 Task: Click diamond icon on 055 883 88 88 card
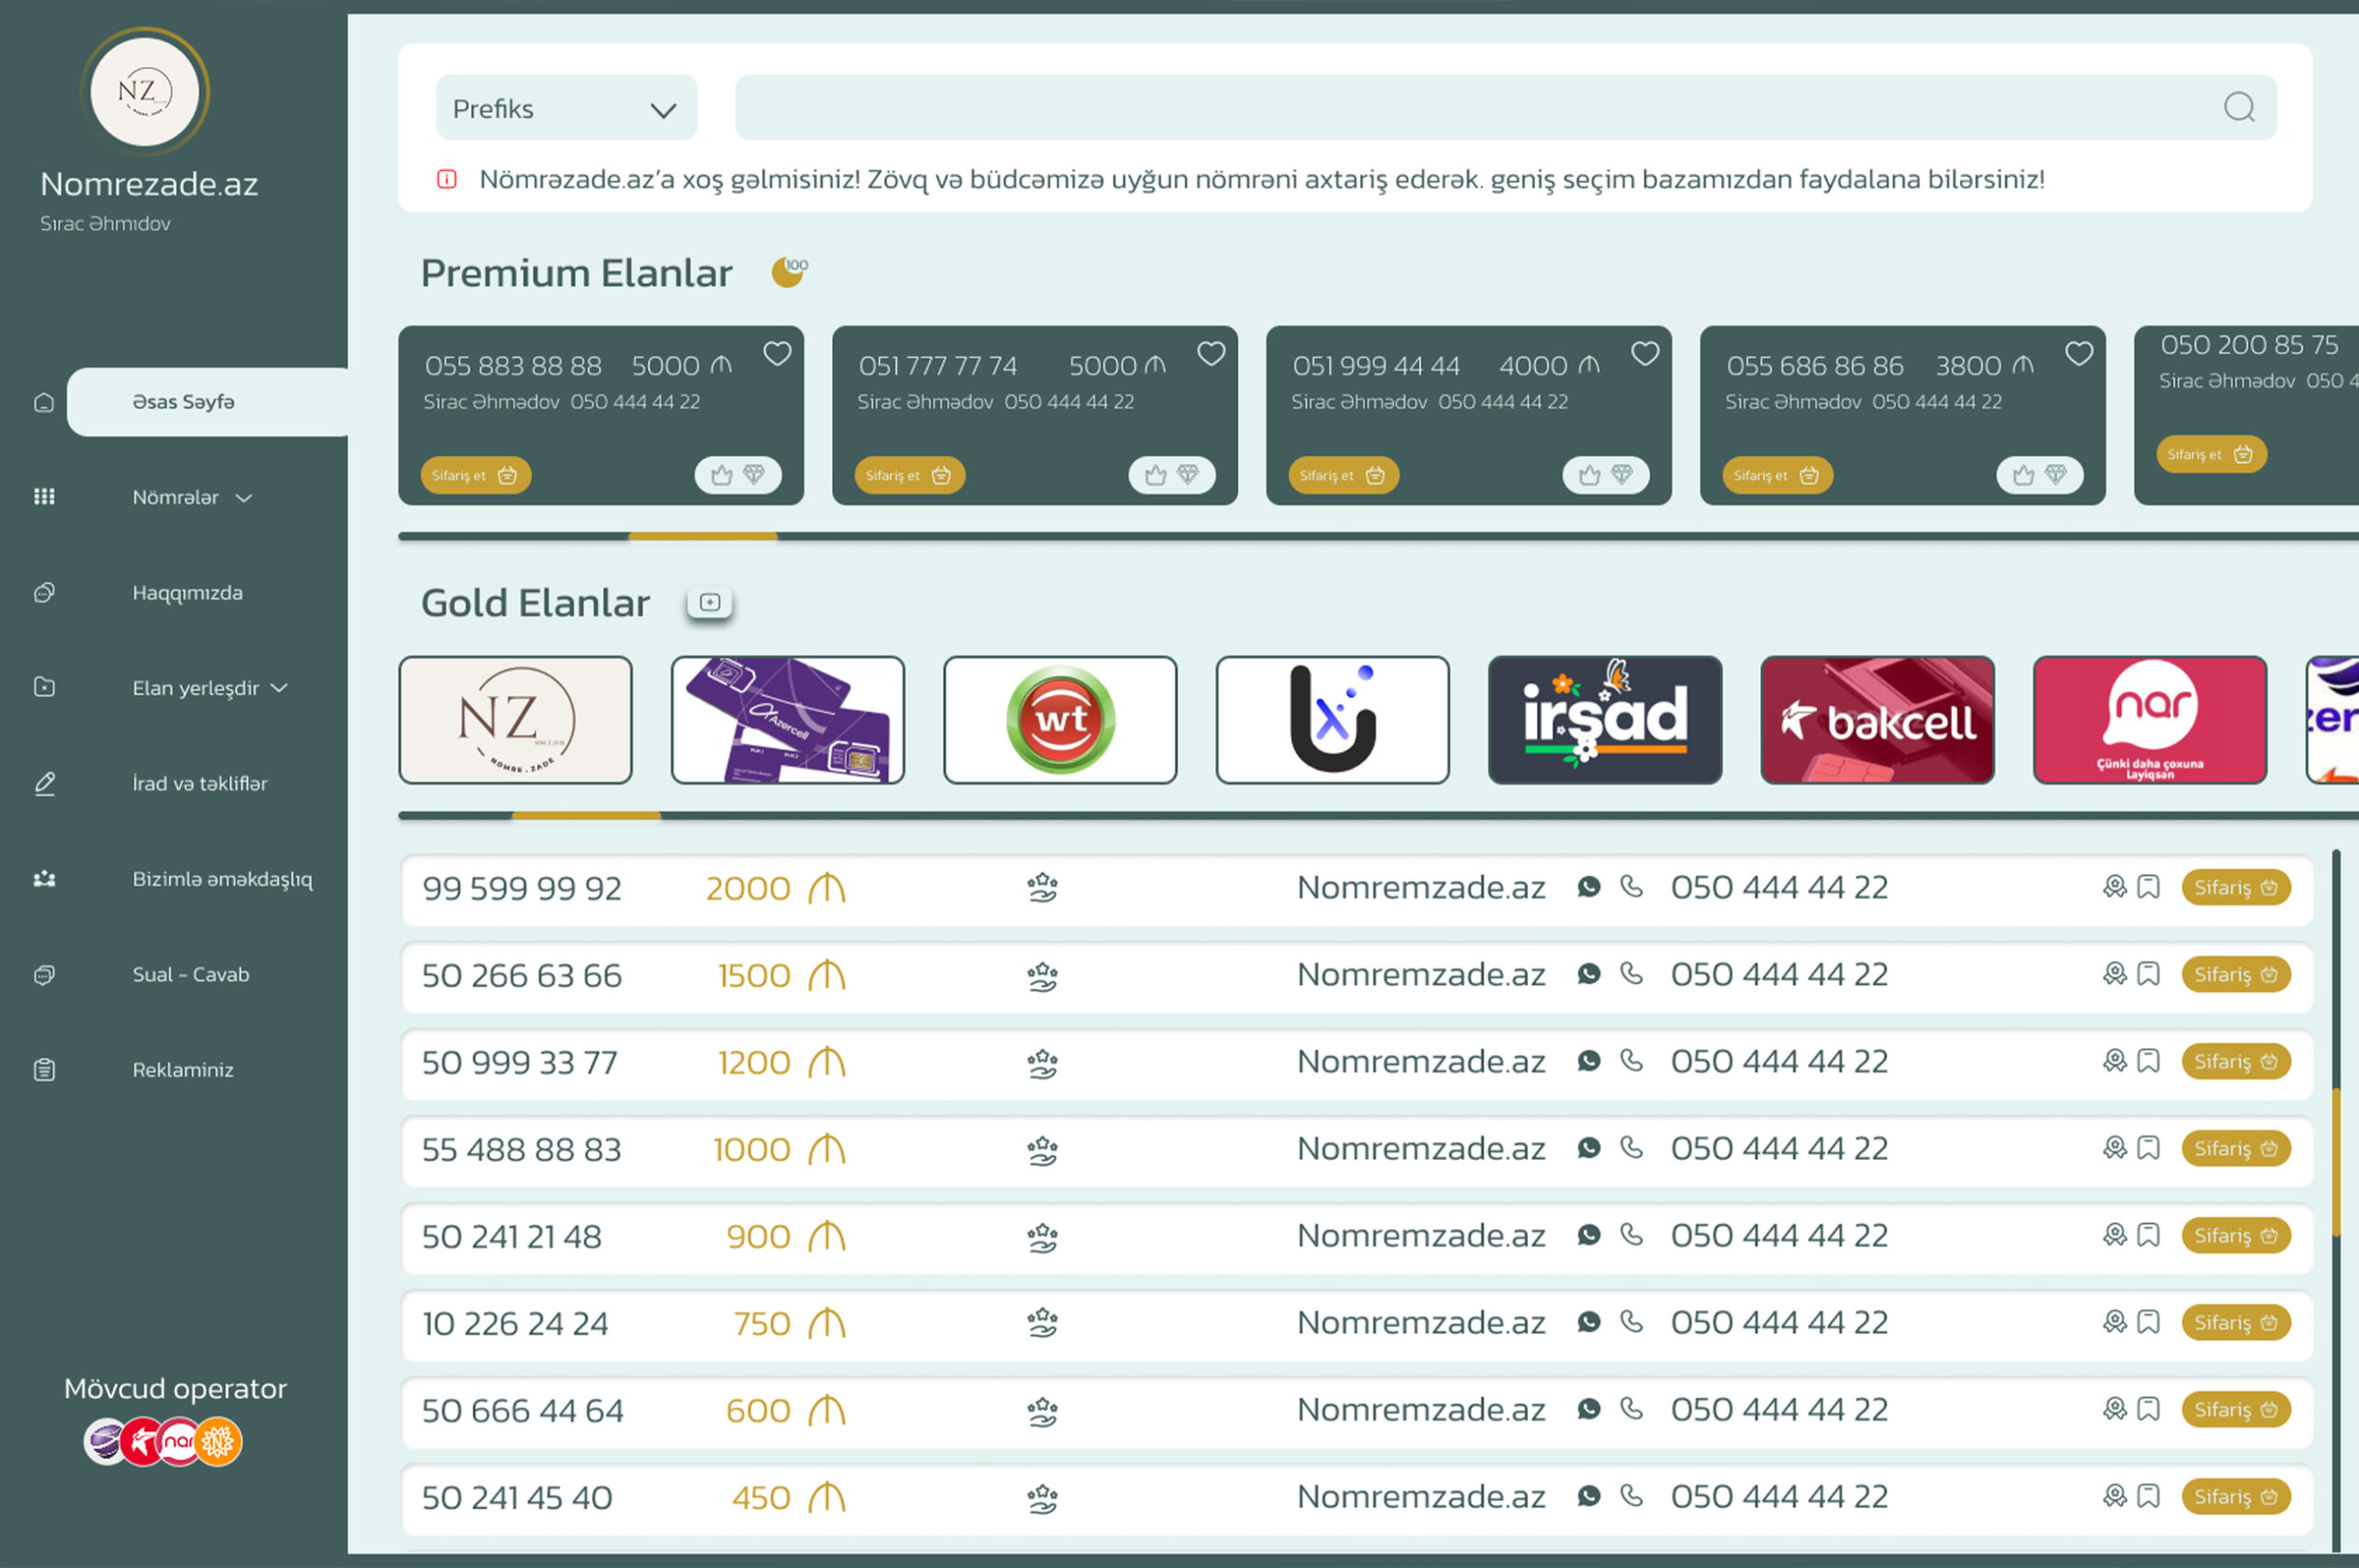[754, 475]
